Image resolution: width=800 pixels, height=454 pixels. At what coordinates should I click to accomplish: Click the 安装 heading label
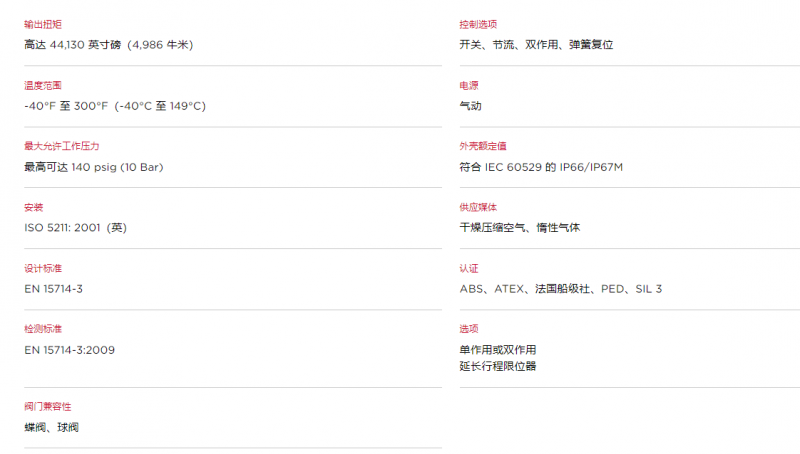pos(34,207)
